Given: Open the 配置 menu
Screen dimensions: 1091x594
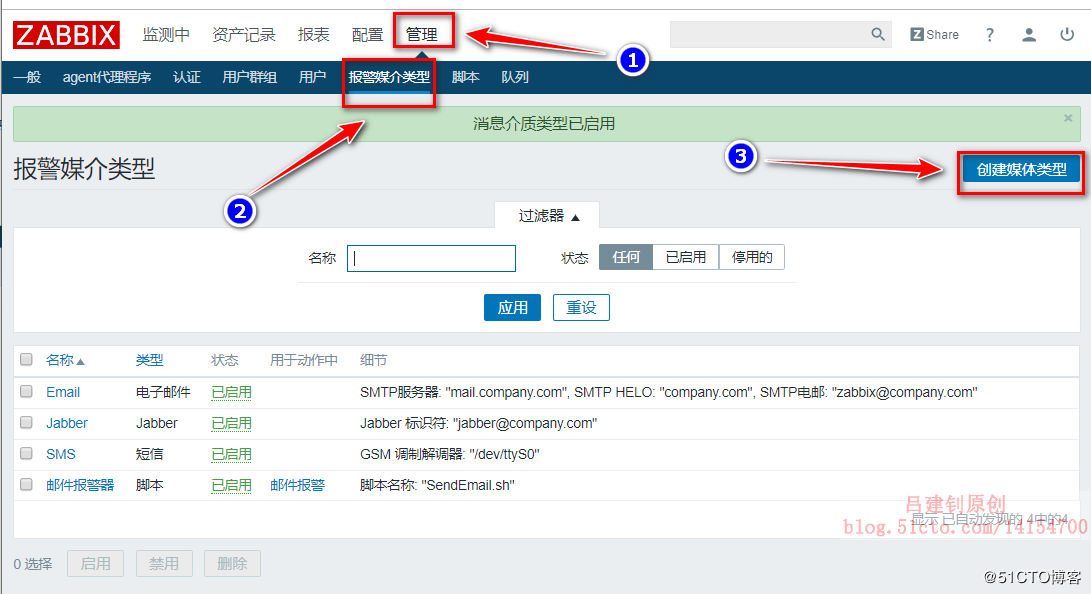Looking at the screenshot, I should [x=367, y=35].
